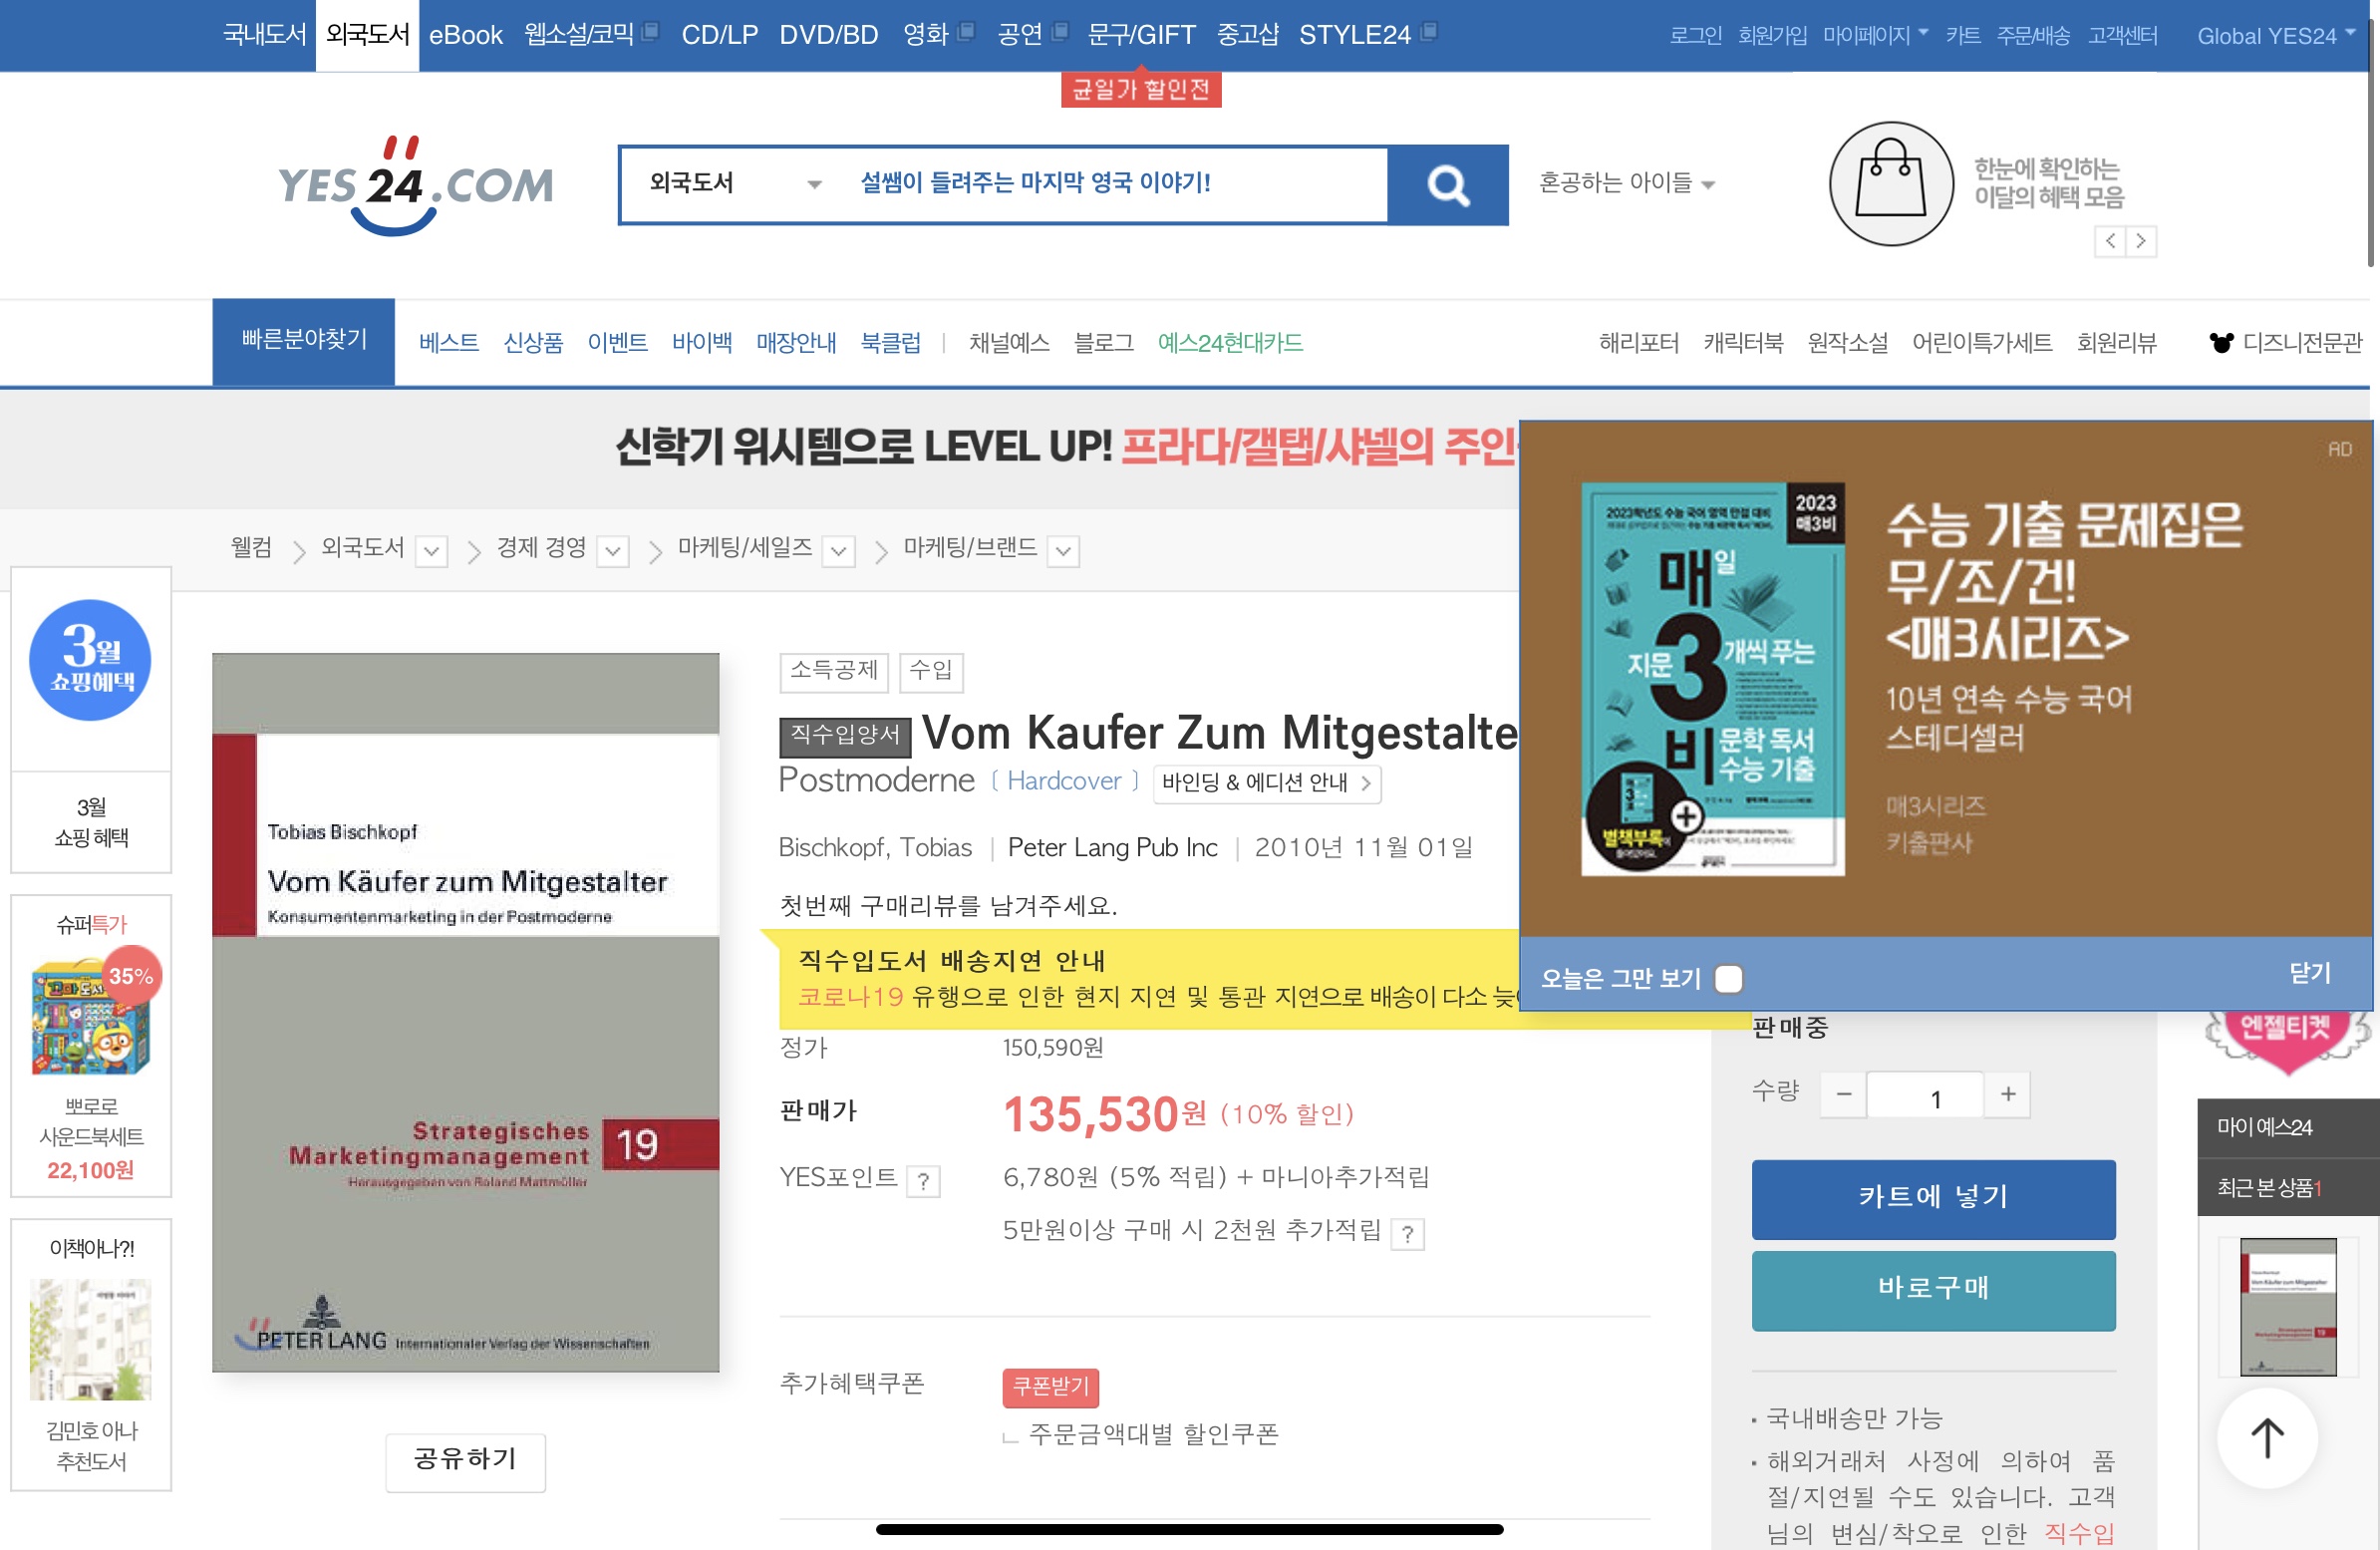Click 로그인 link
This screenshot has height=1550, width=2380.
[1695, 36]
